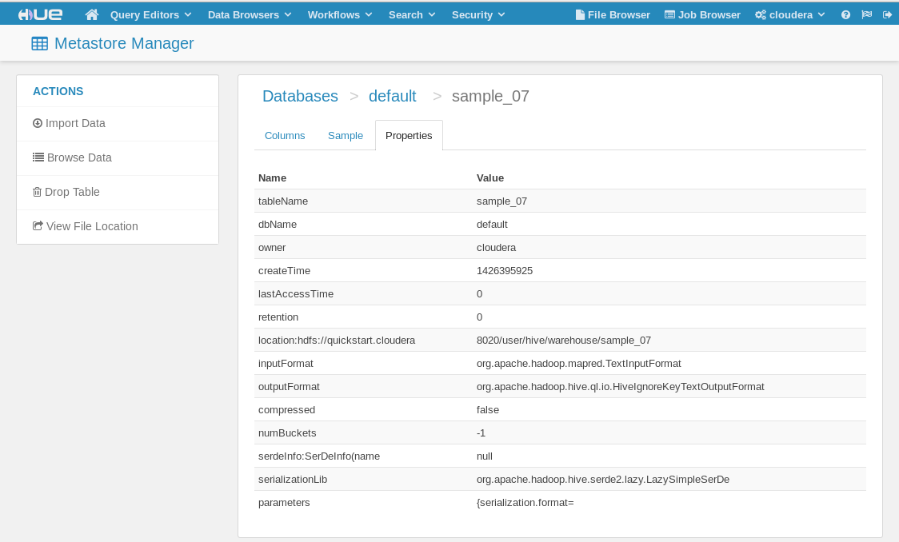Open Workflows dropdown
The height and width of the screenshot is (542, 899).
(x=340, y=15)
